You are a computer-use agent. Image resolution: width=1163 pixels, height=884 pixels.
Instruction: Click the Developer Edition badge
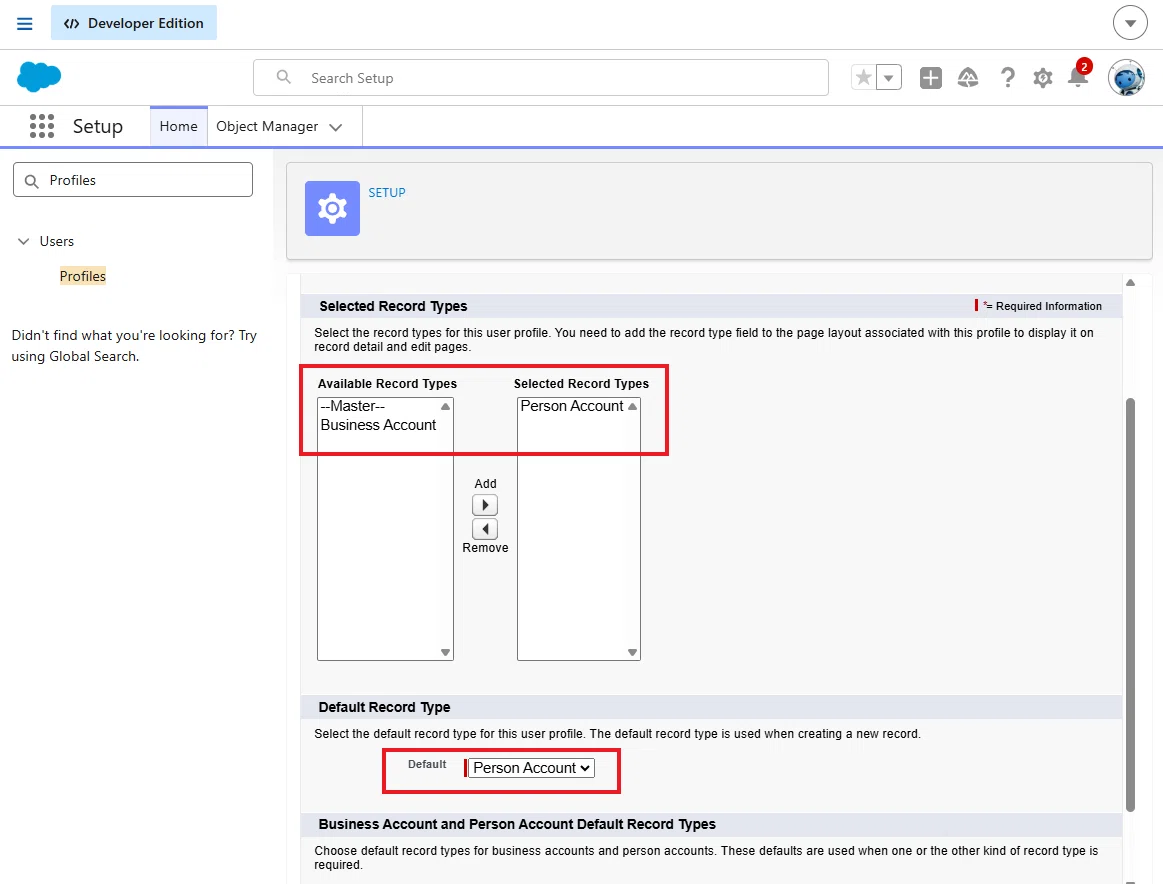click(134, 23)
